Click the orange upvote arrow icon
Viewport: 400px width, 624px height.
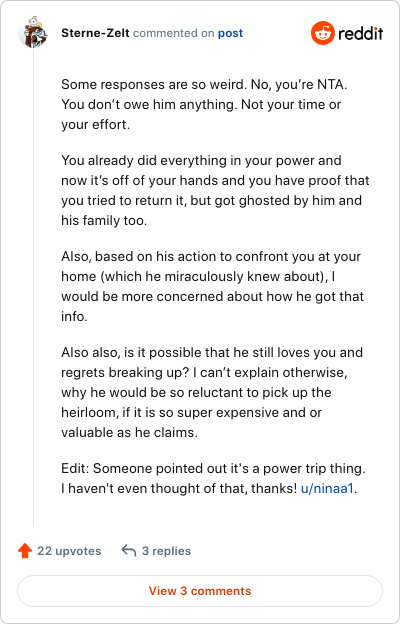click(x=25, y=551)
